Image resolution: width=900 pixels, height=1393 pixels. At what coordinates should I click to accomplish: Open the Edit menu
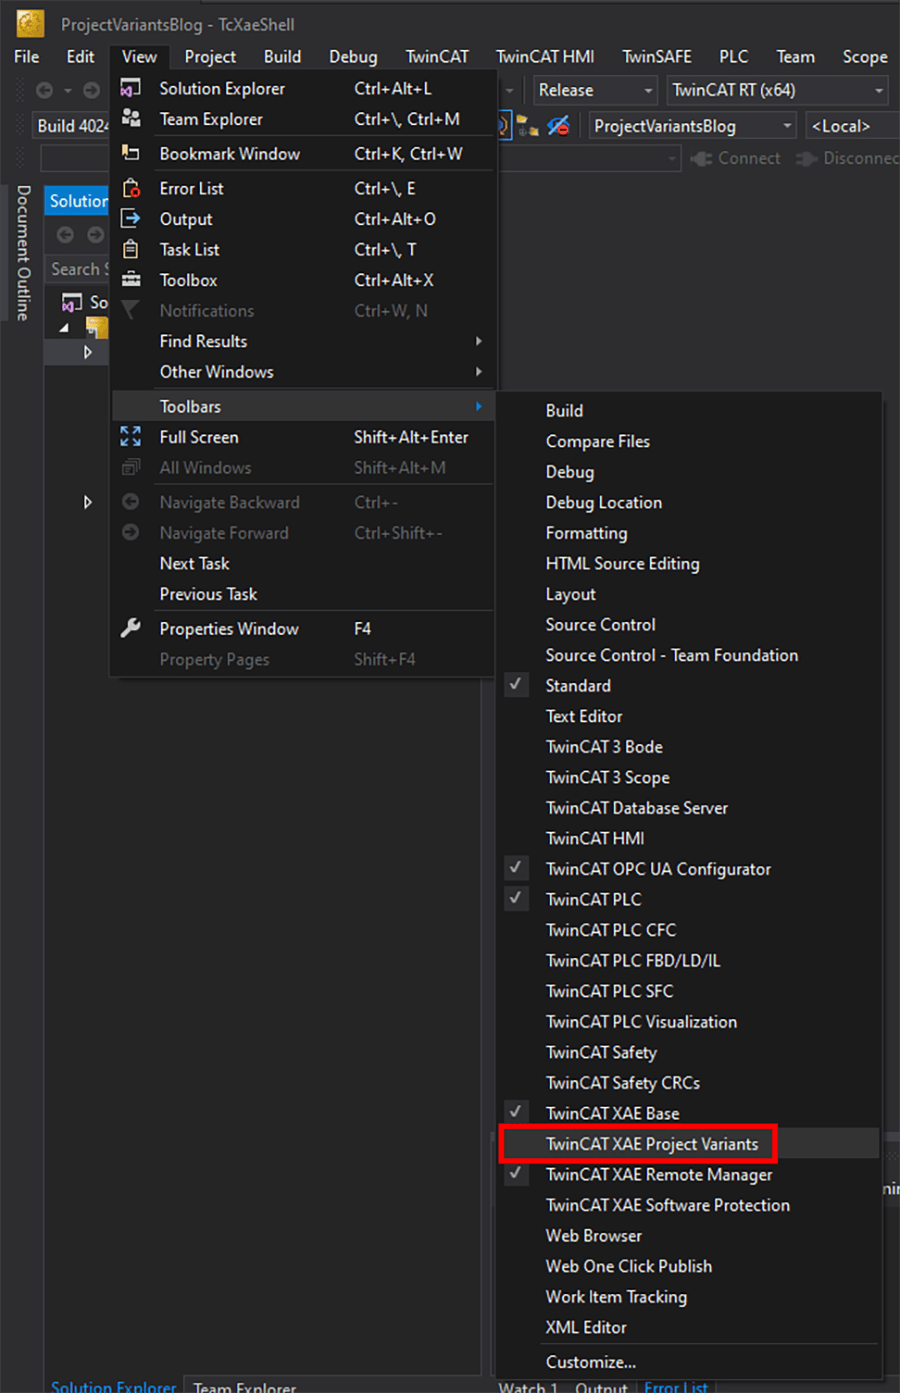point(80,57)
